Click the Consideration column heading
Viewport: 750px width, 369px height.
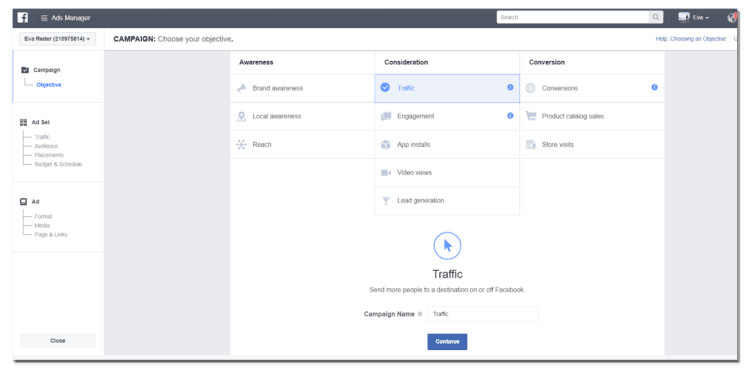(406, 62)
